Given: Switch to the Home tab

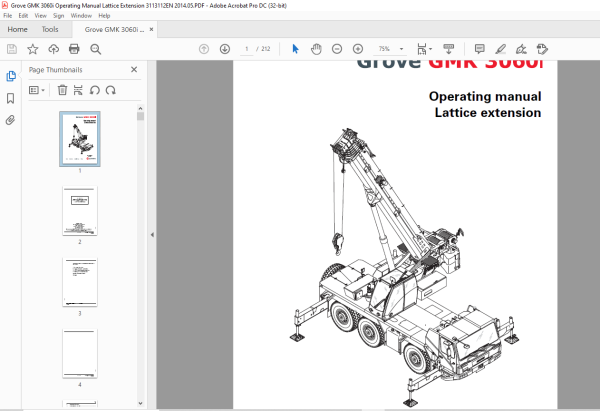Looking at the screenshot, I should pyautogui.click(x=18, y=29).
